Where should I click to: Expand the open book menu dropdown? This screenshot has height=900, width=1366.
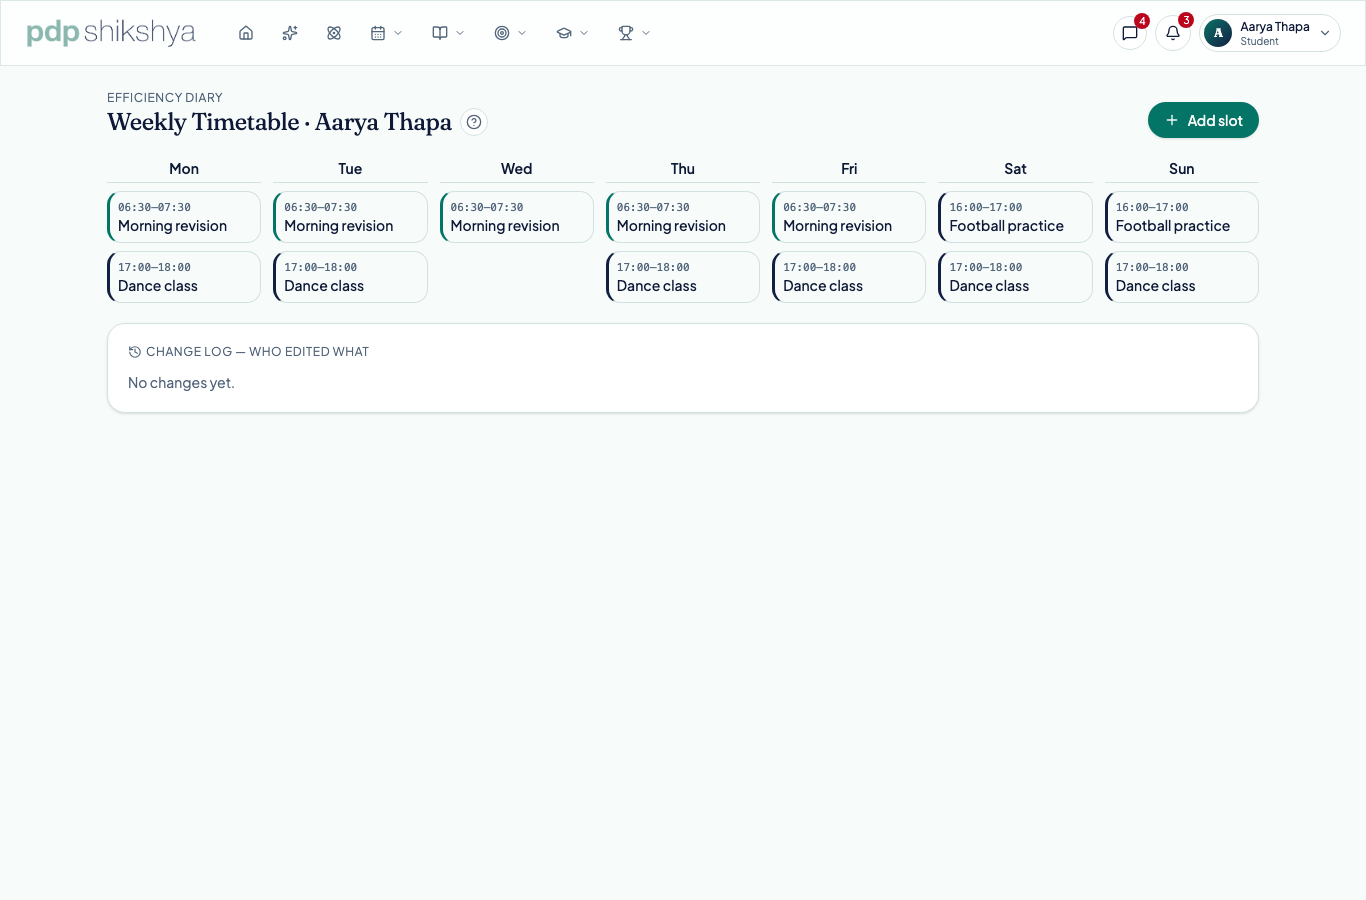click(448, 33)
